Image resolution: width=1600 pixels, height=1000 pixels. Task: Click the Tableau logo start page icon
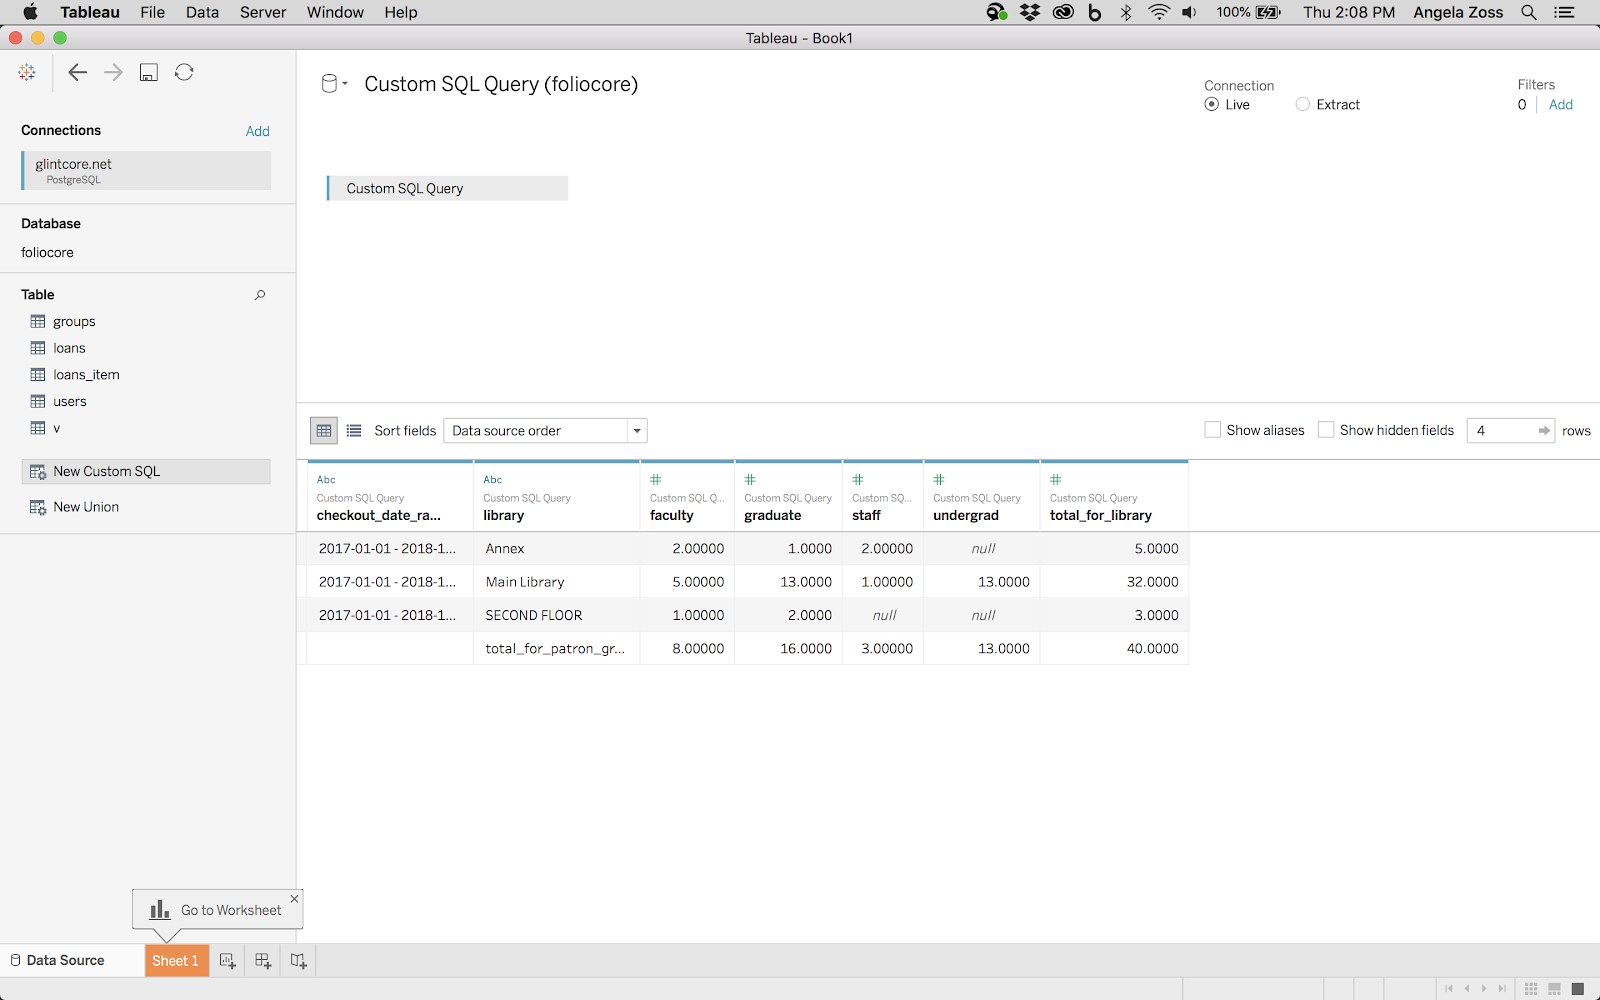[x=27, y=72]
